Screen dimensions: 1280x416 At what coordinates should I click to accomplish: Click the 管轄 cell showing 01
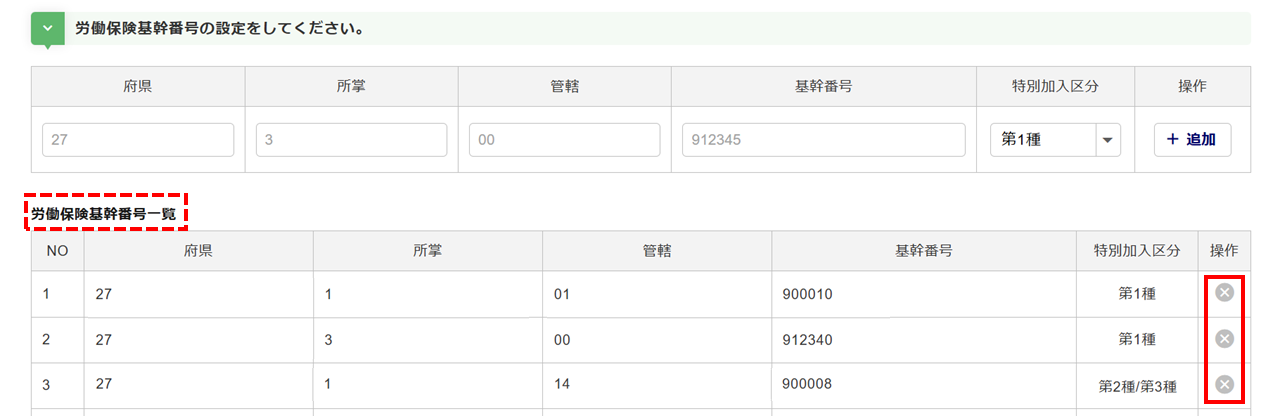coord(562,294)
